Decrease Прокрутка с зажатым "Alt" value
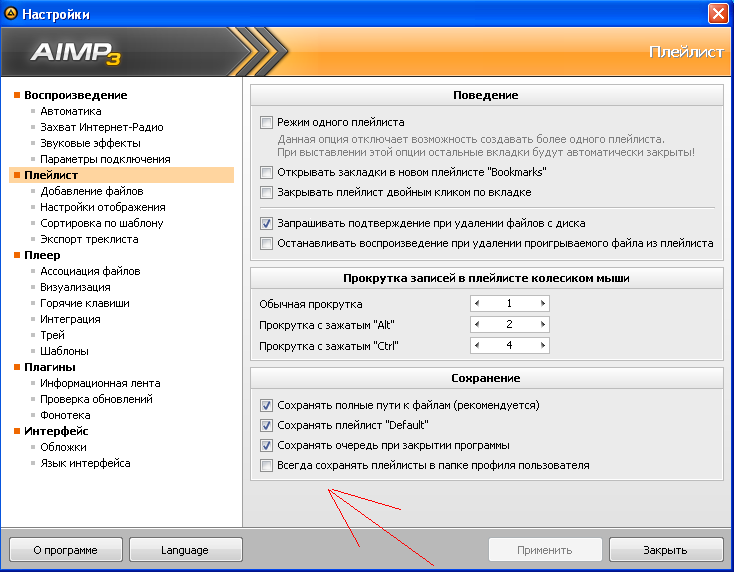Viewport: 734px width, 572px height. pos(477,324)
